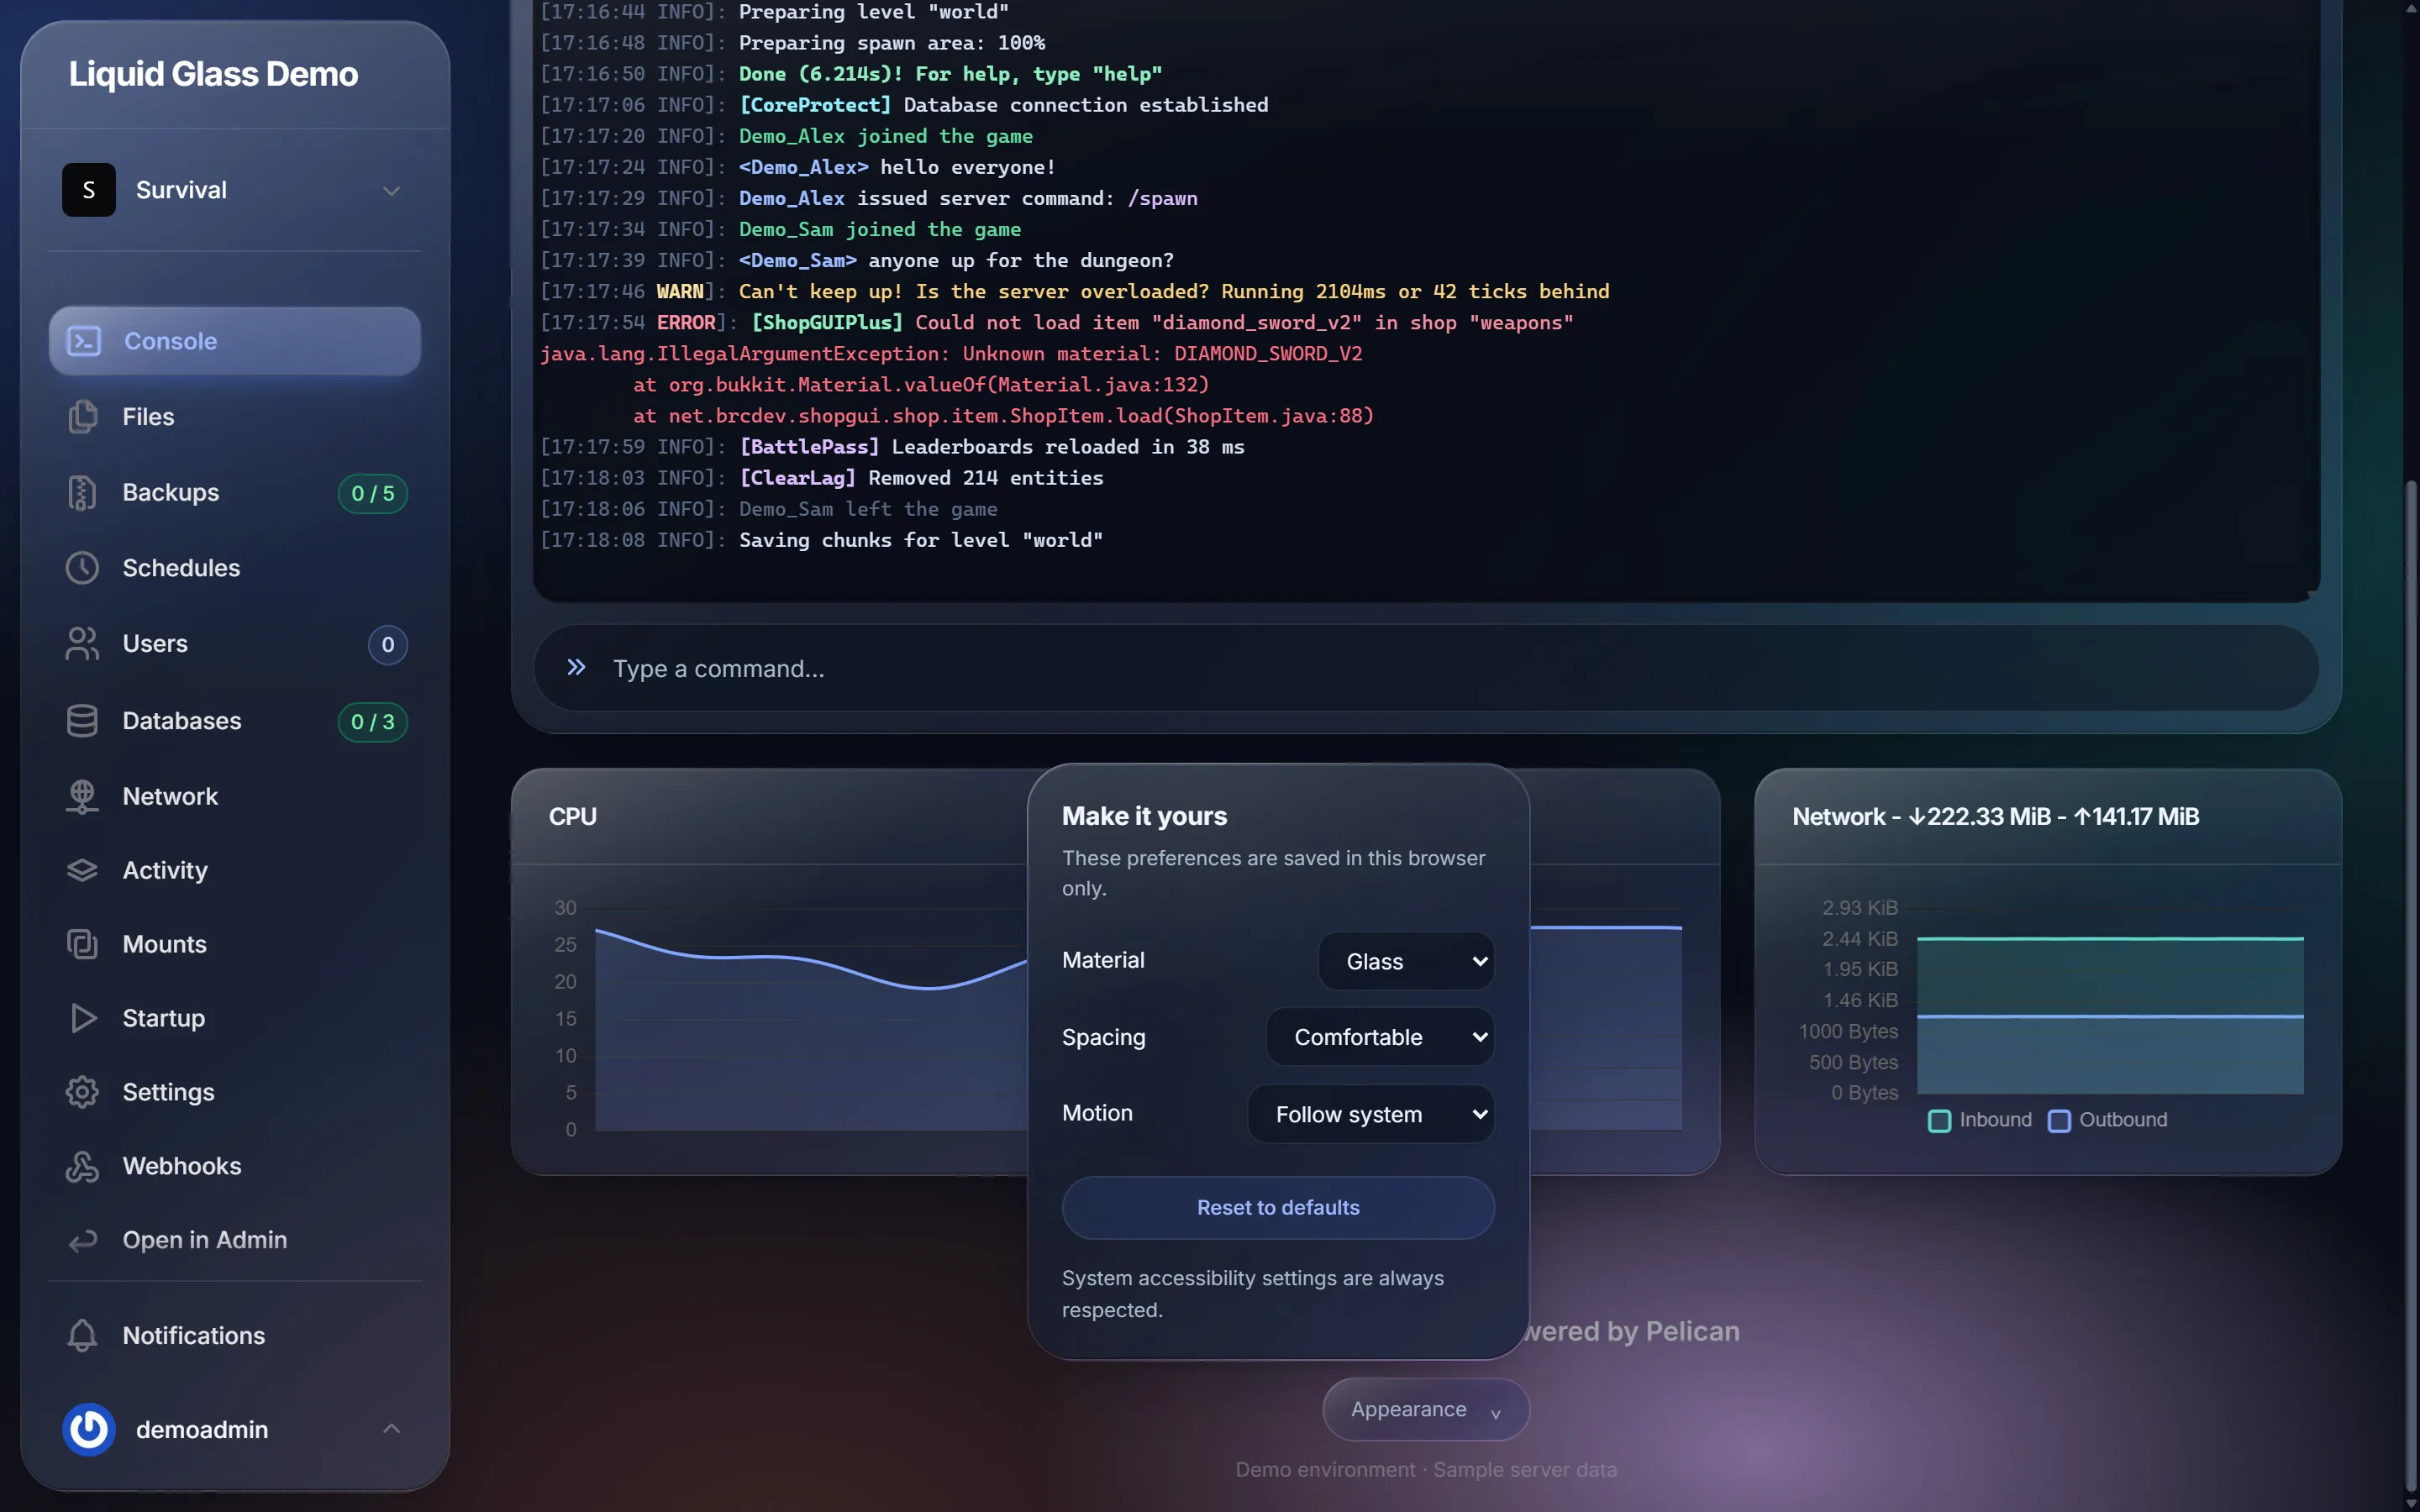Click the Backups 0 / 5 badge

(373, 493)
